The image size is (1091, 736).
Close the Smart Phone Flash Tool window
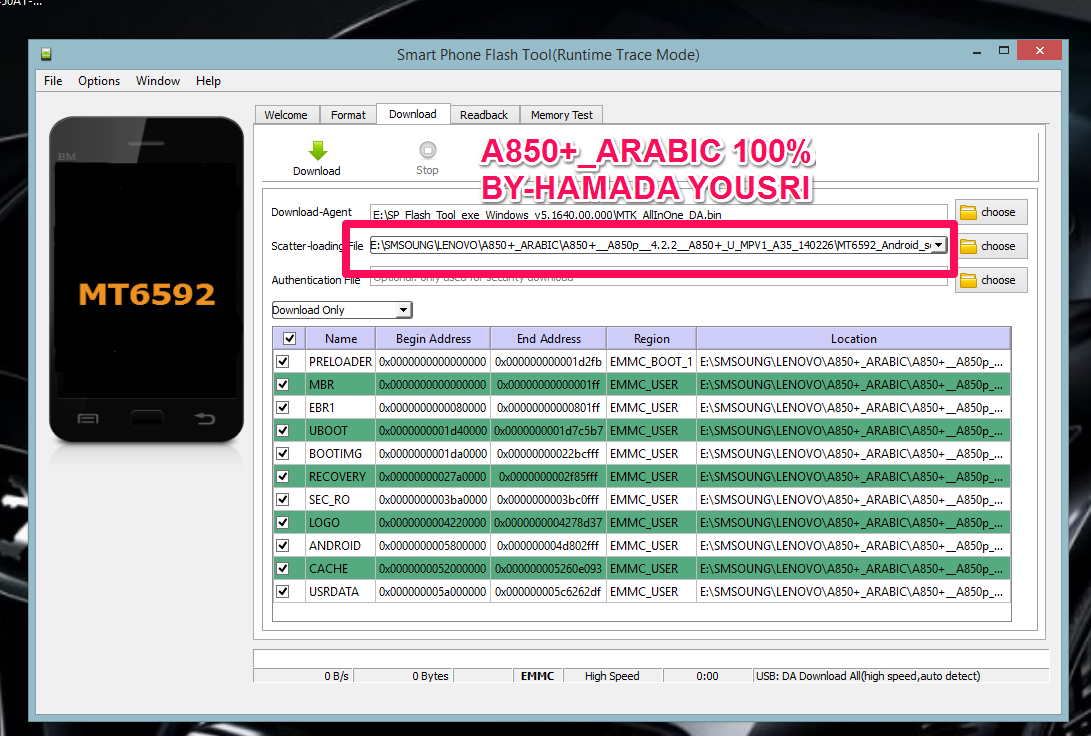pos(1040,51)
